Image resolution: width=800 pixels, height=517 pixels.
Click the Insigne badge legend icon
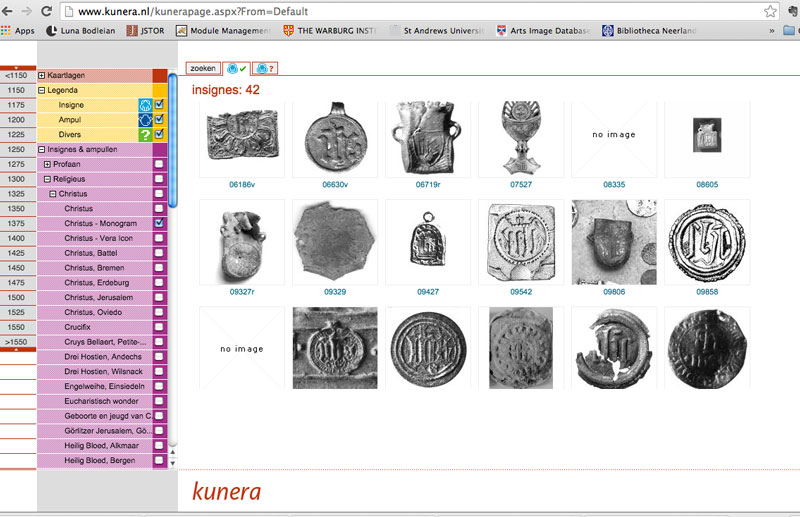coord(144,105)
